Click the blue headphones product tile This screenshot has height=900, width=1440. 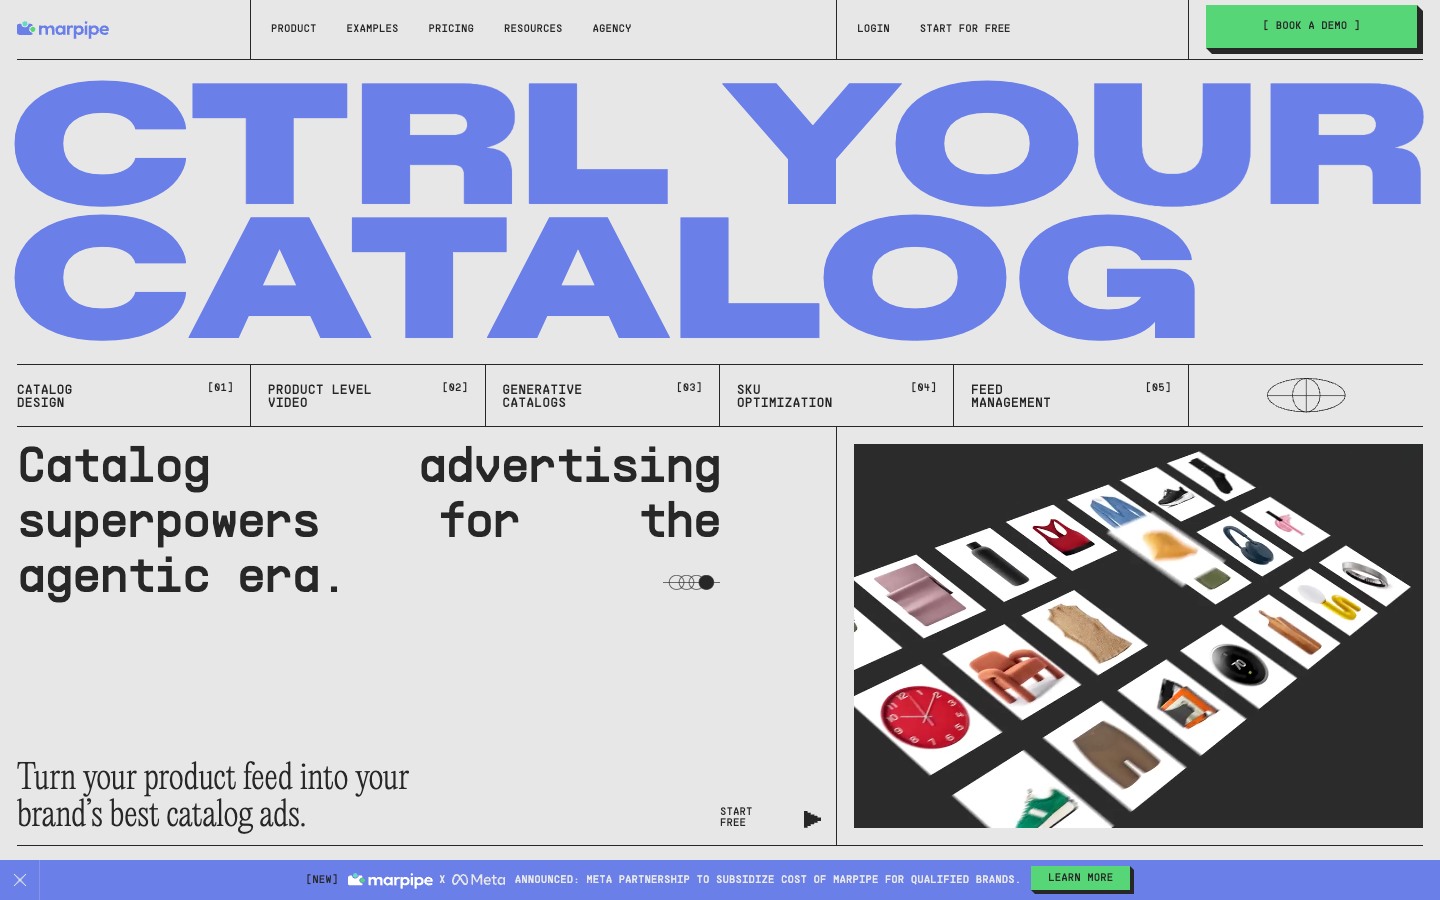pyautogui.click(x=1246, y=547)
